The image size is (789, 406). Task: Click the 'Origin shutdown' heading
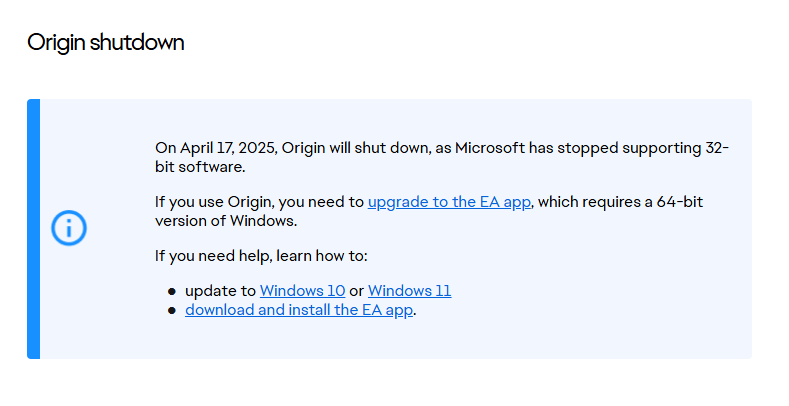[x=106, y=43]
